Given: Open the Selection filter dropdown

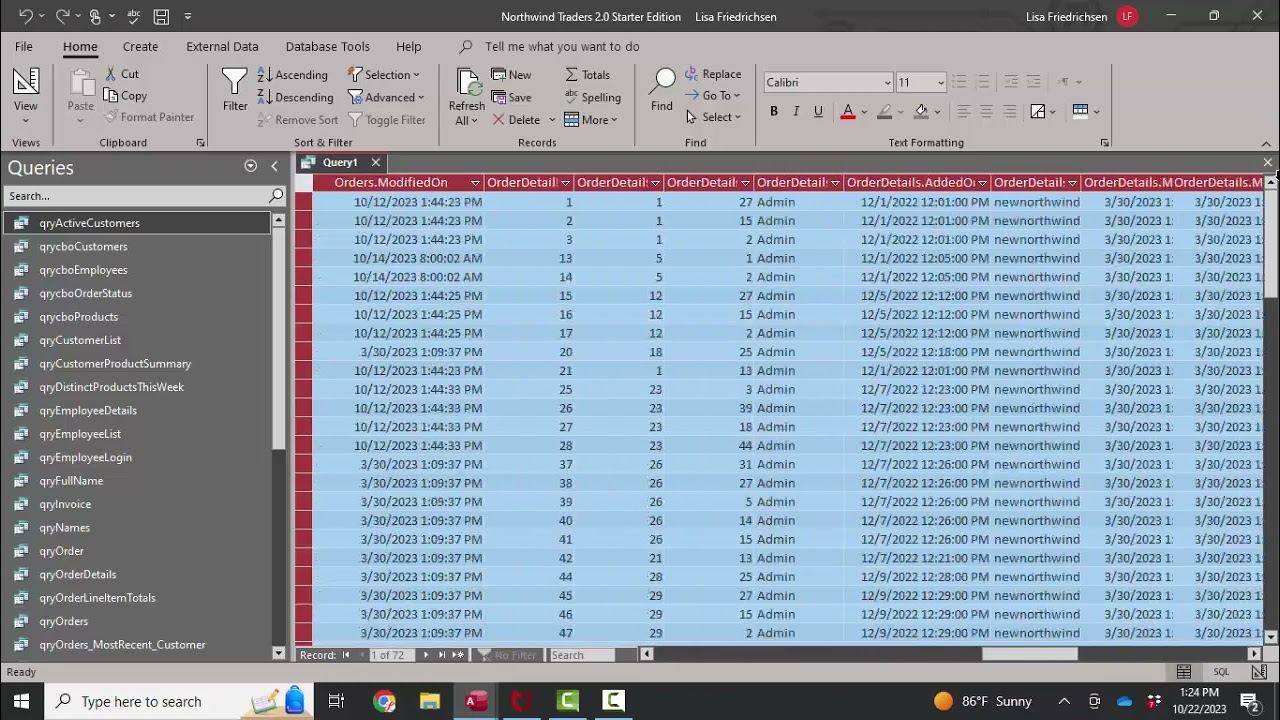Looking at the screenshot, I should pyautogui.click(x=385, y=75).
